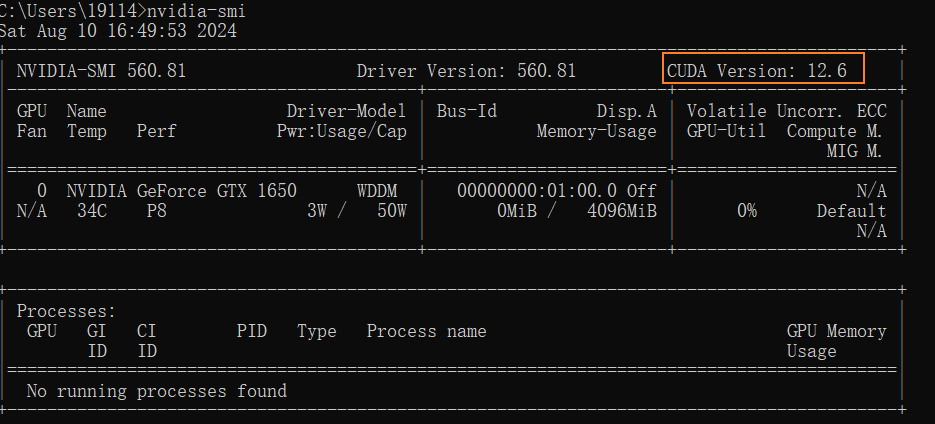Click the MIG M. header

854,151
